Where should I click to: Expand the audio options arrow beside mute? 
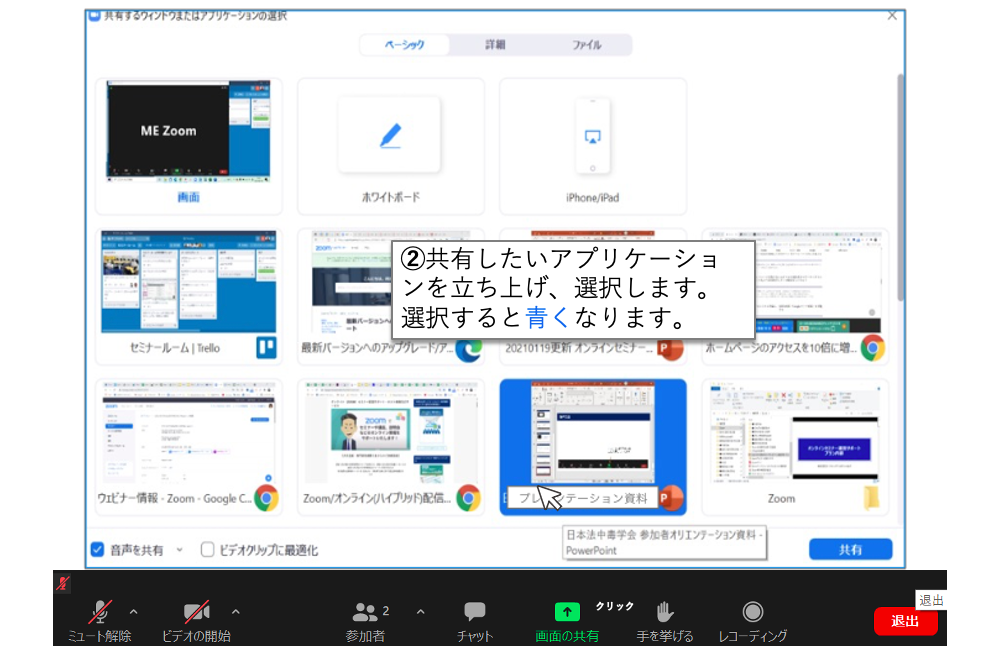point(134,611)
